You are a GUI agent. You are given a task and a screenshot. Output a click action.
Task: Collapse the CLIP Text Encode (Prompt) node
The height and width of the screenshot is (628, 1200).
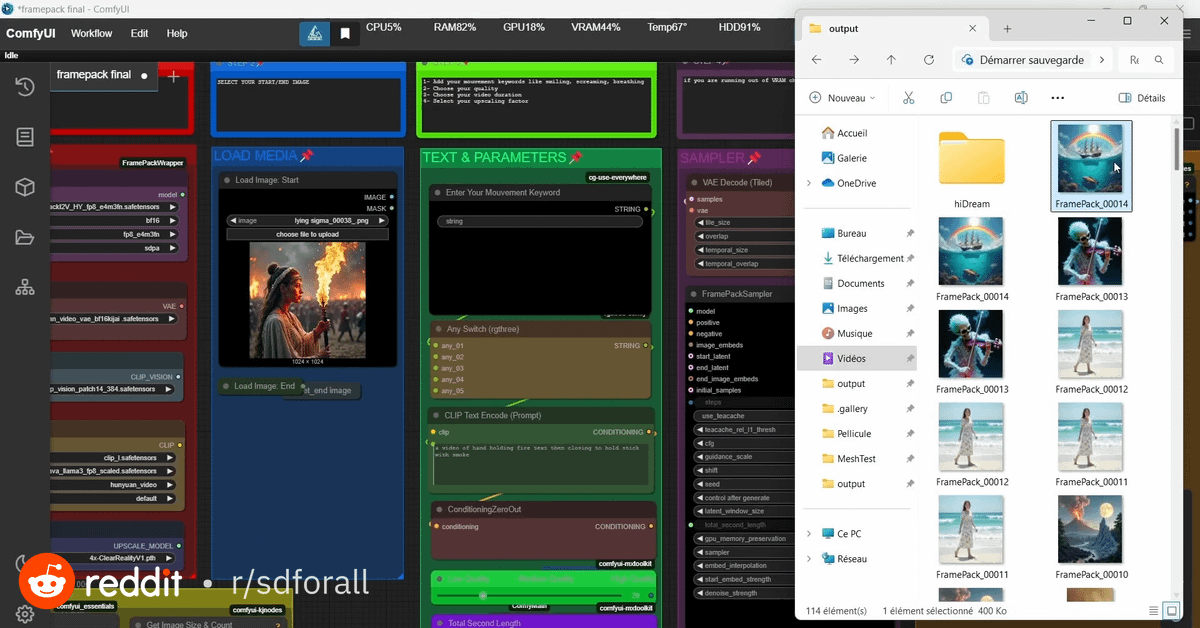click(x=437, y=415)
